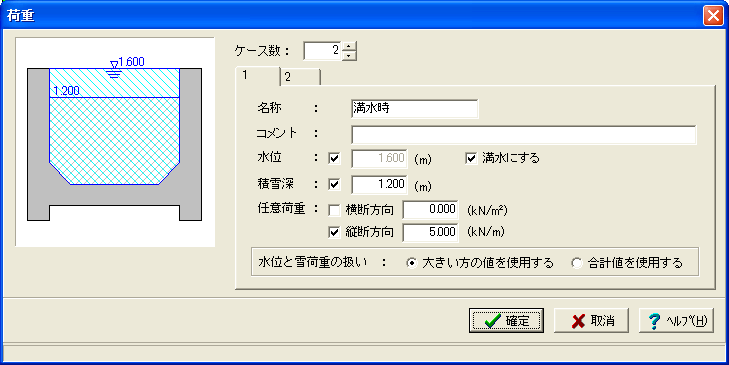Increase case count with up arrow
Screen dimensions: 729x365
tap(349, 46)
